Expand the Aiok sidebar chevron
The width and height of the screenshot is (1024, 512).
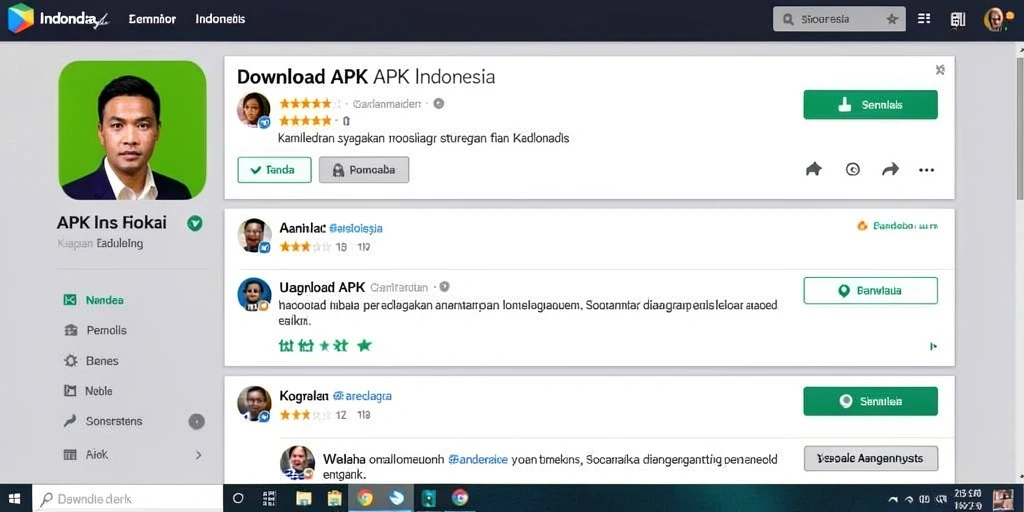coord(198,455)
